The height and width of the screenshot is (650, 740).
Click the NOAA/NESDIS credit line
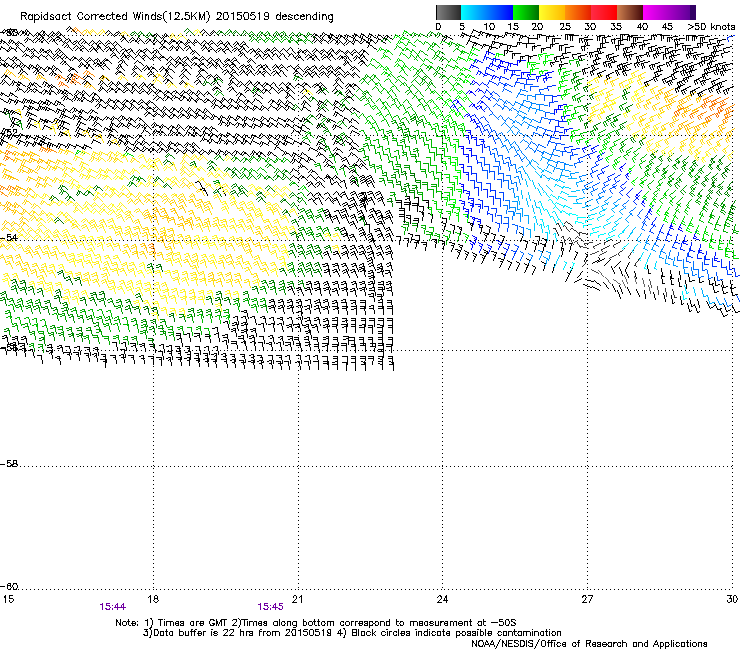pos(589,644)
